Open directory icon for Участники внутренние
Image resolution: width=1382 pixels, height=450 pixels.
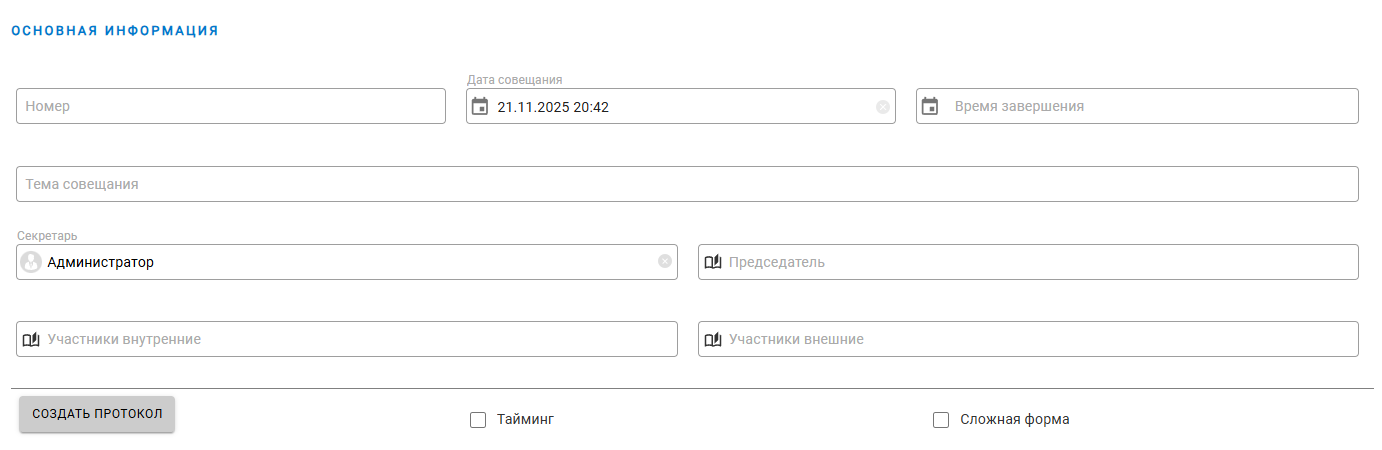pyautogui.click(x=31, y=339)
